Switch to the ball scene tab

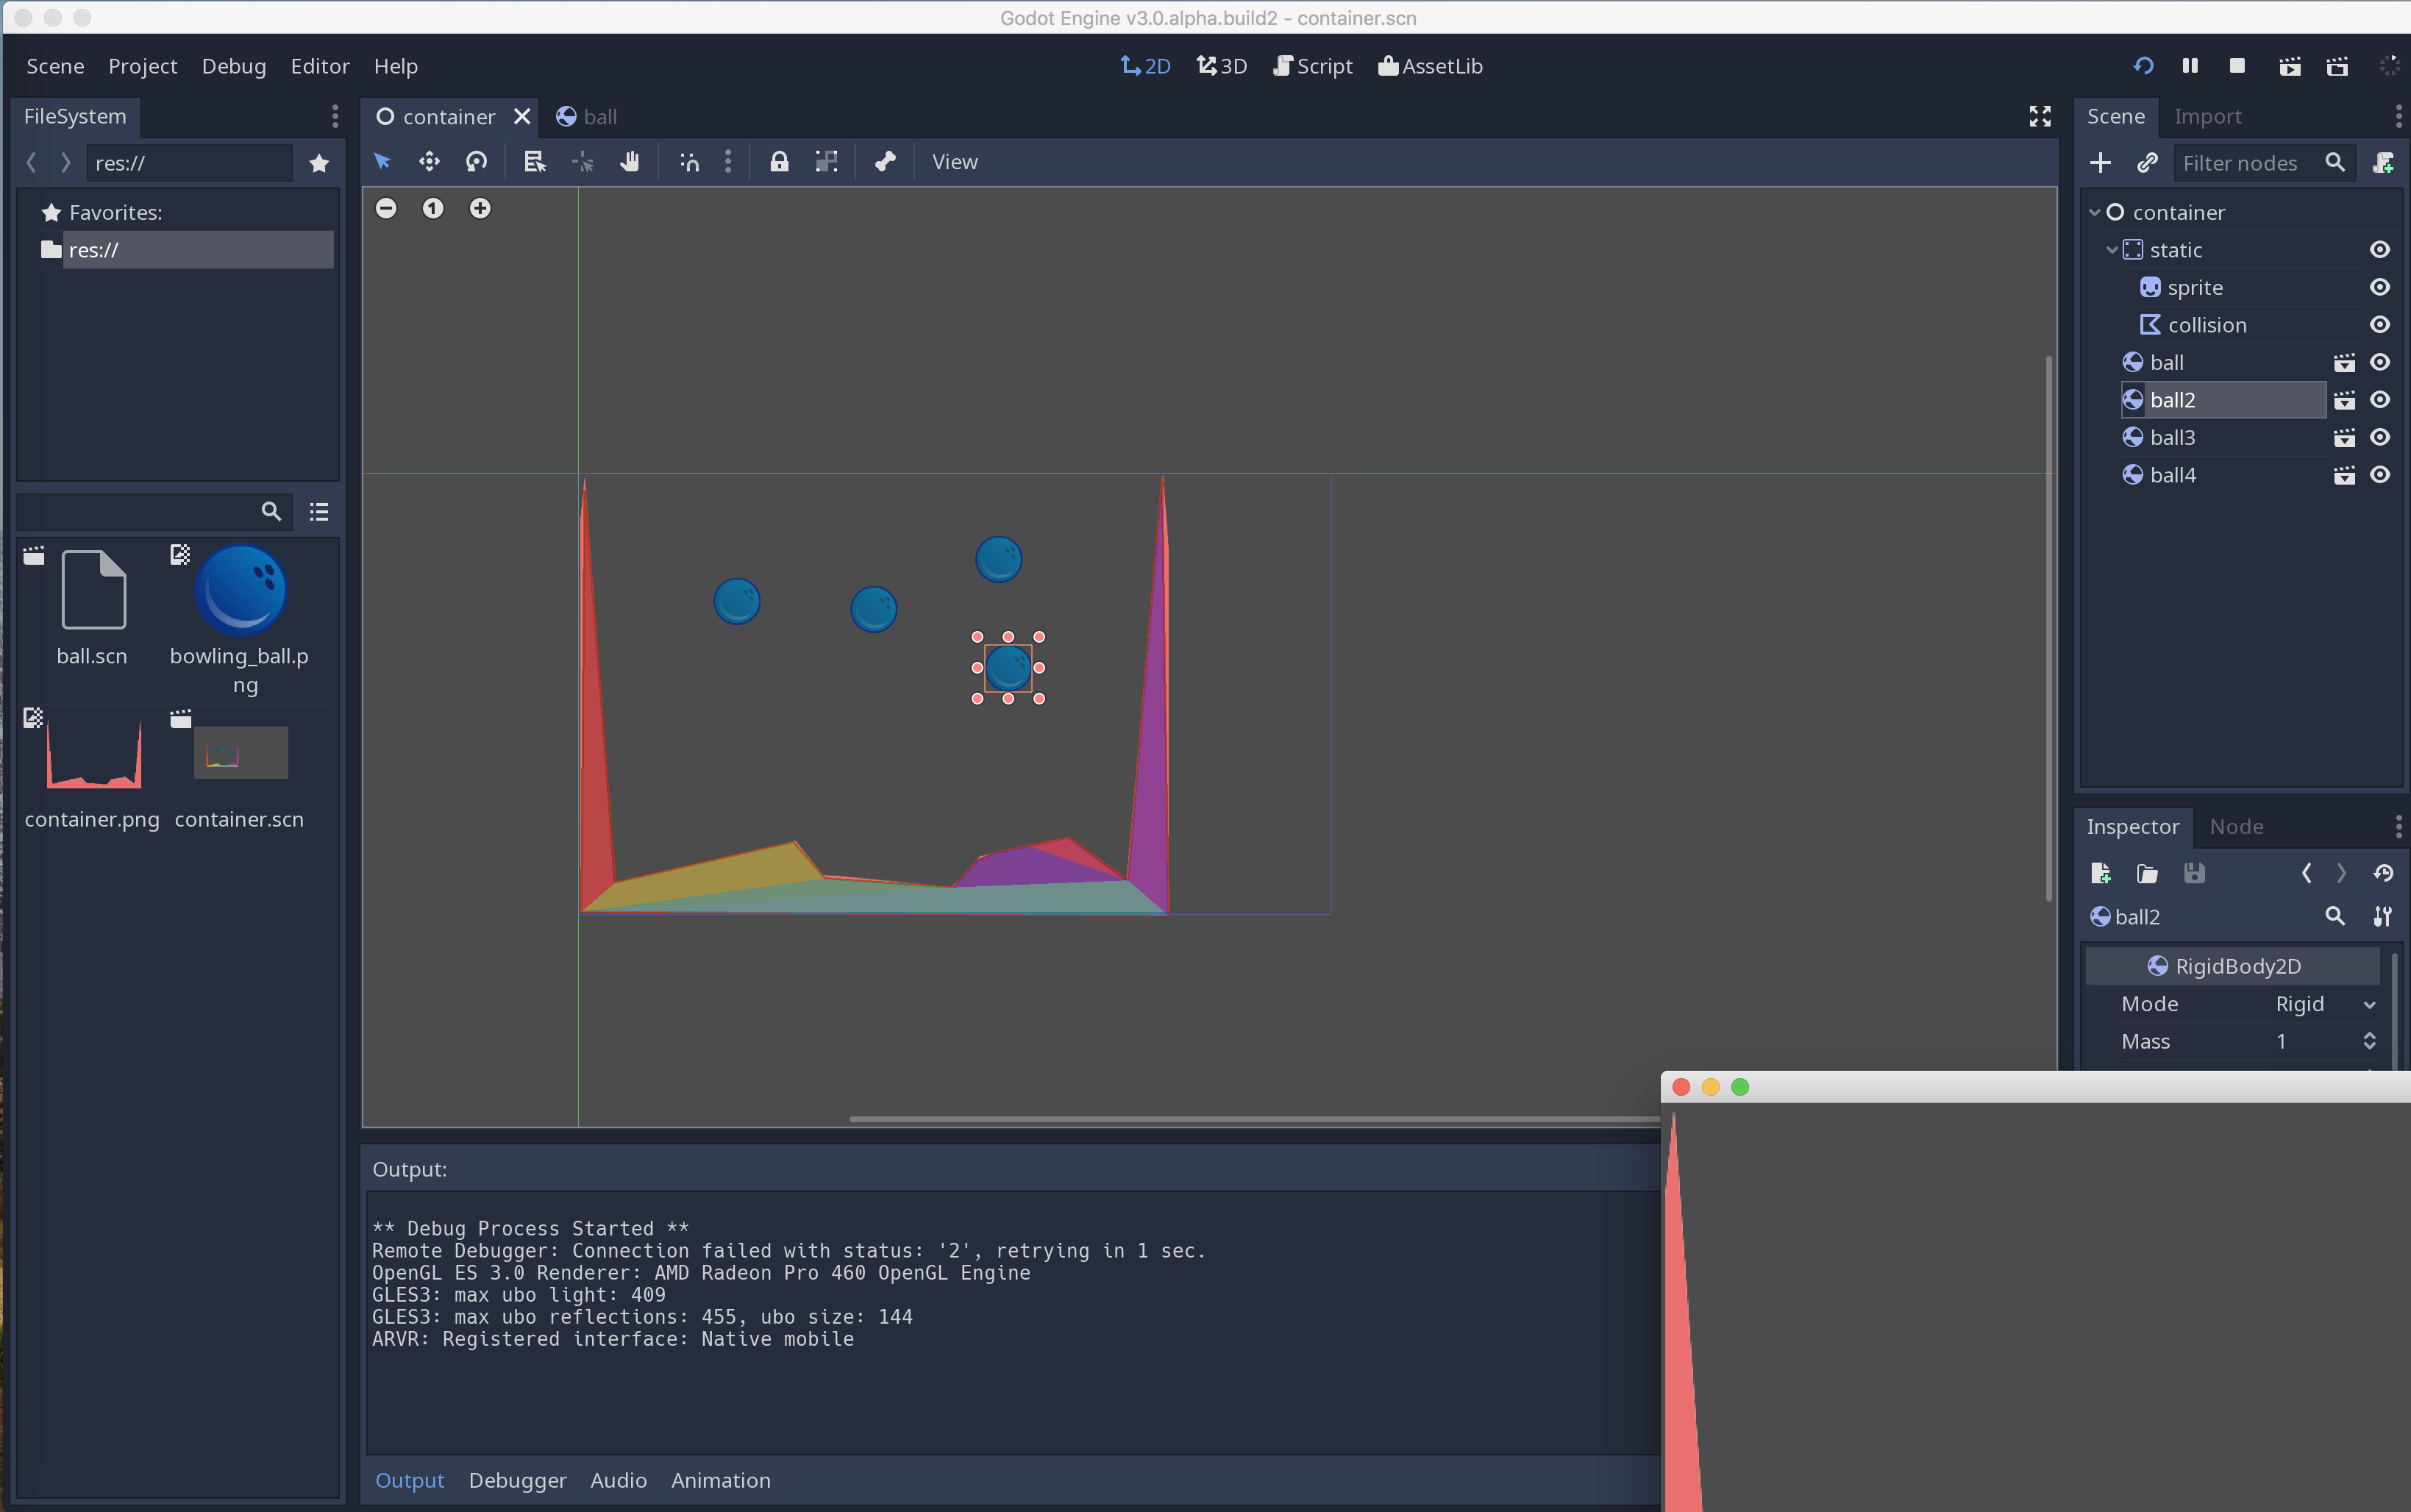[587, 117]
